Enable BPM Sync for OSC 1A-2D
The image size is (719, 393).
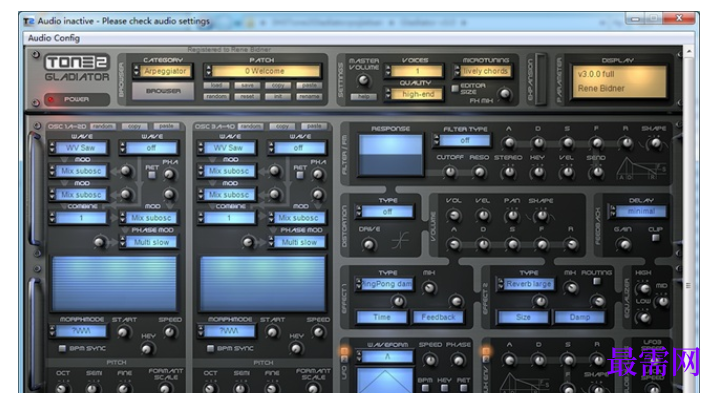(62, 349)
